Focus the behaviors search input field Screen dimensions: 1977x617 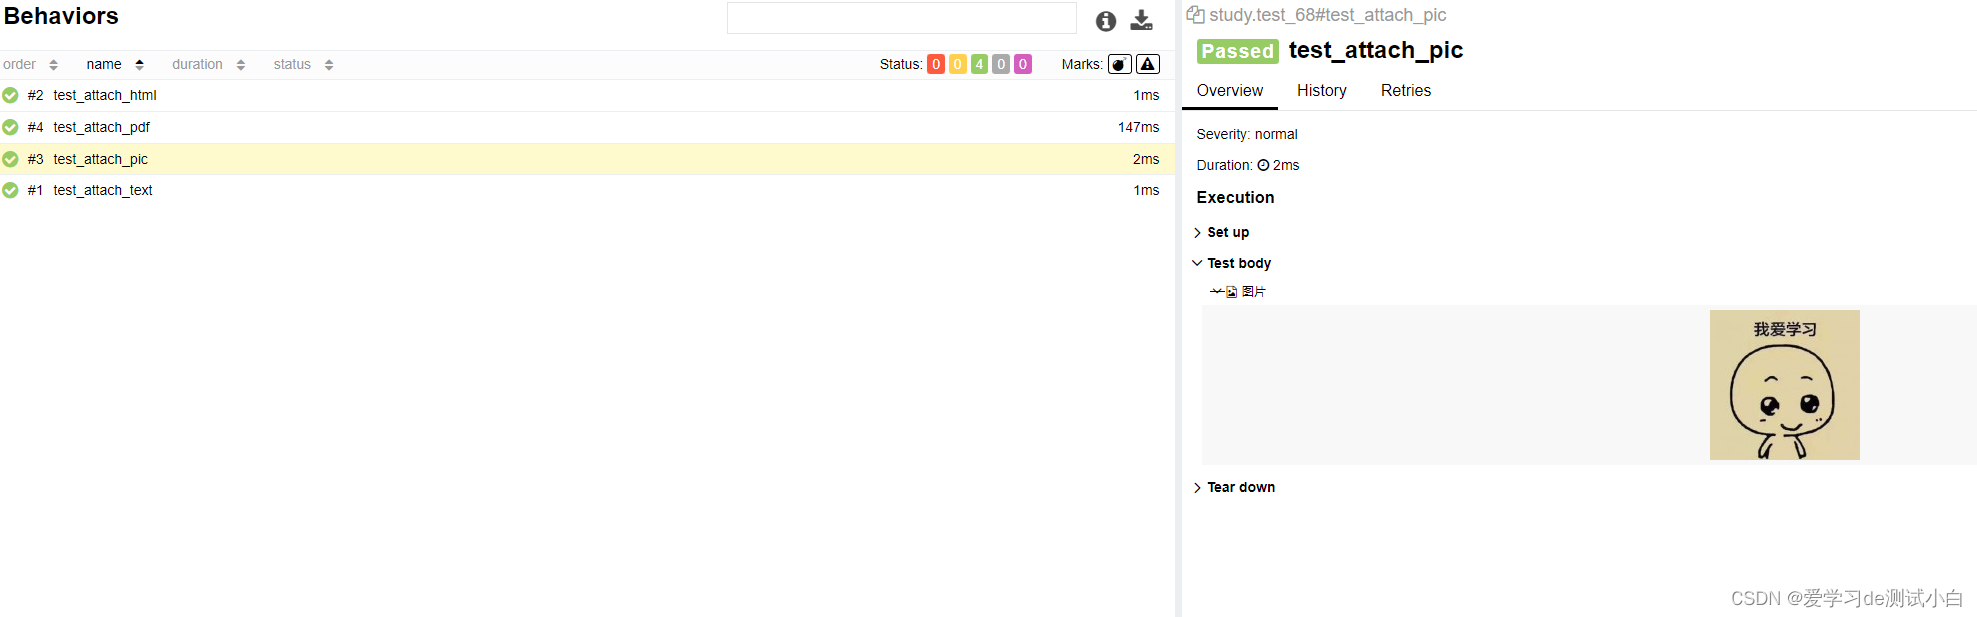click(902, 18)
